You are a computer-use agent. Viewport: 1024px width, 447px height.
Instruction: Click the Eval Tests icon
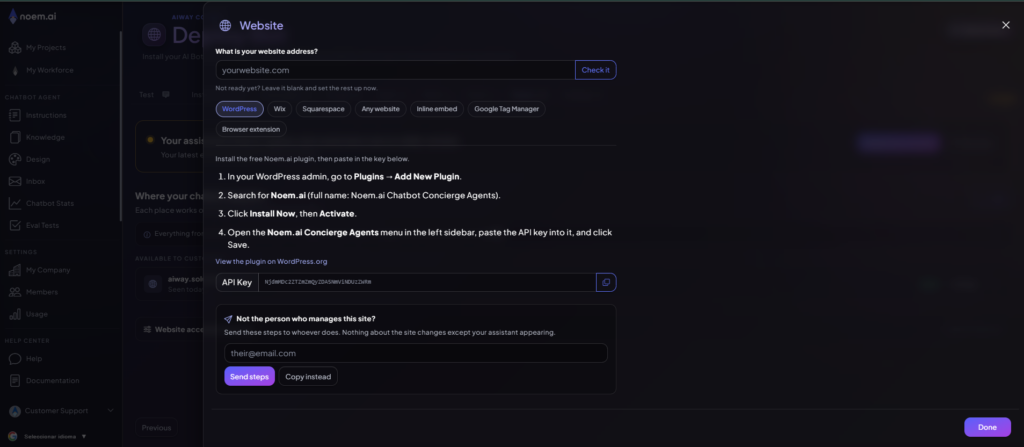[x=14, y=225]
